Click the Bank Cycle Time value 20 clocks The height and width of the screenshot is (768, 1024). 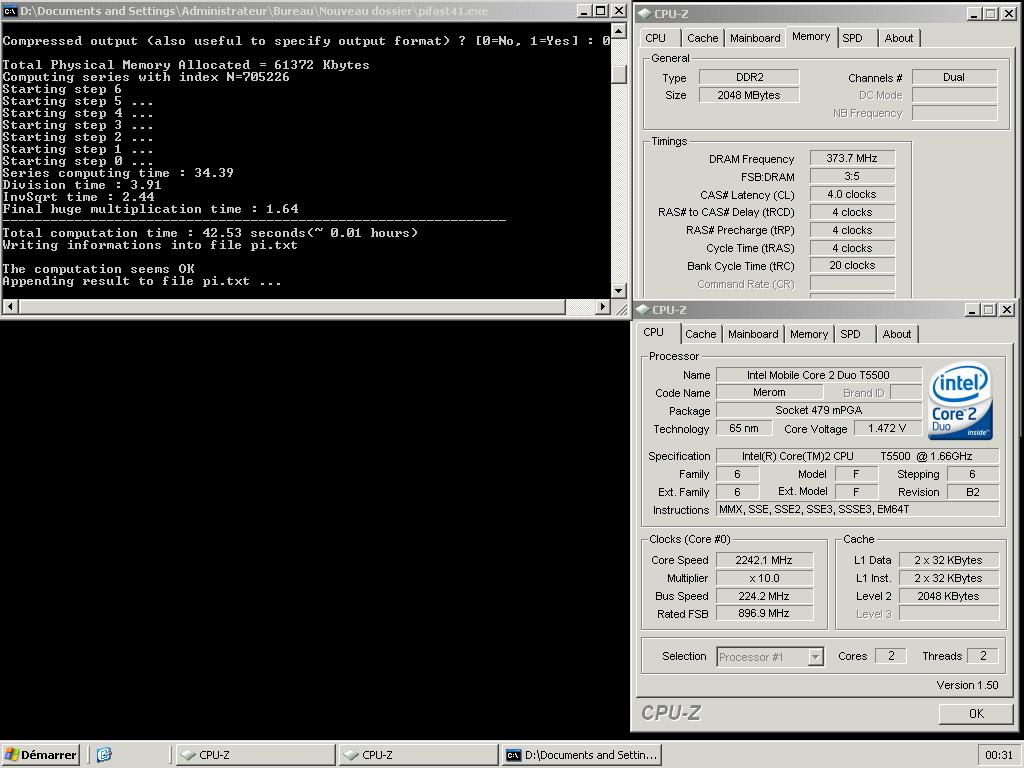[852, 265]
